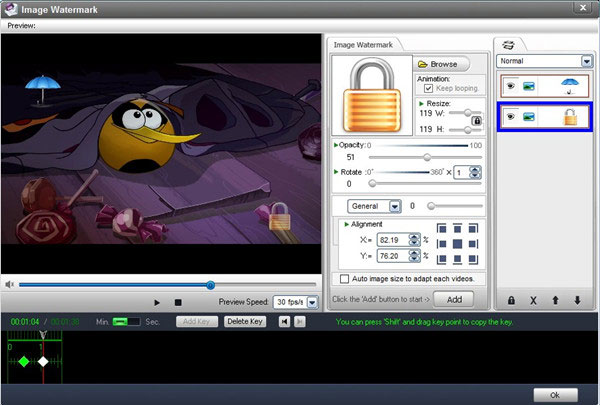The width and height of the screenshot is (600, 405).
Task: Click the rotate multiplier spinner arrows
Action: click(475, 172)
